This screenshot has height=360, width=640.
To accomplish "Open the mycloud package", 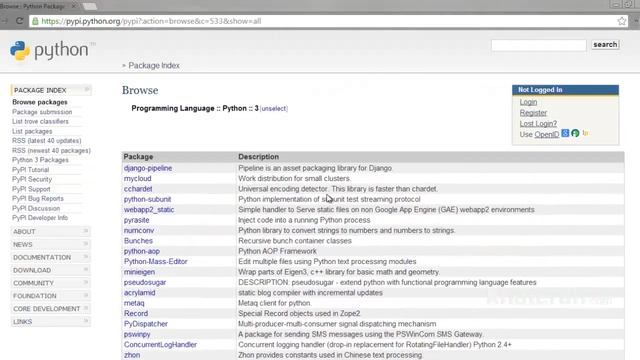I will 138,178.
